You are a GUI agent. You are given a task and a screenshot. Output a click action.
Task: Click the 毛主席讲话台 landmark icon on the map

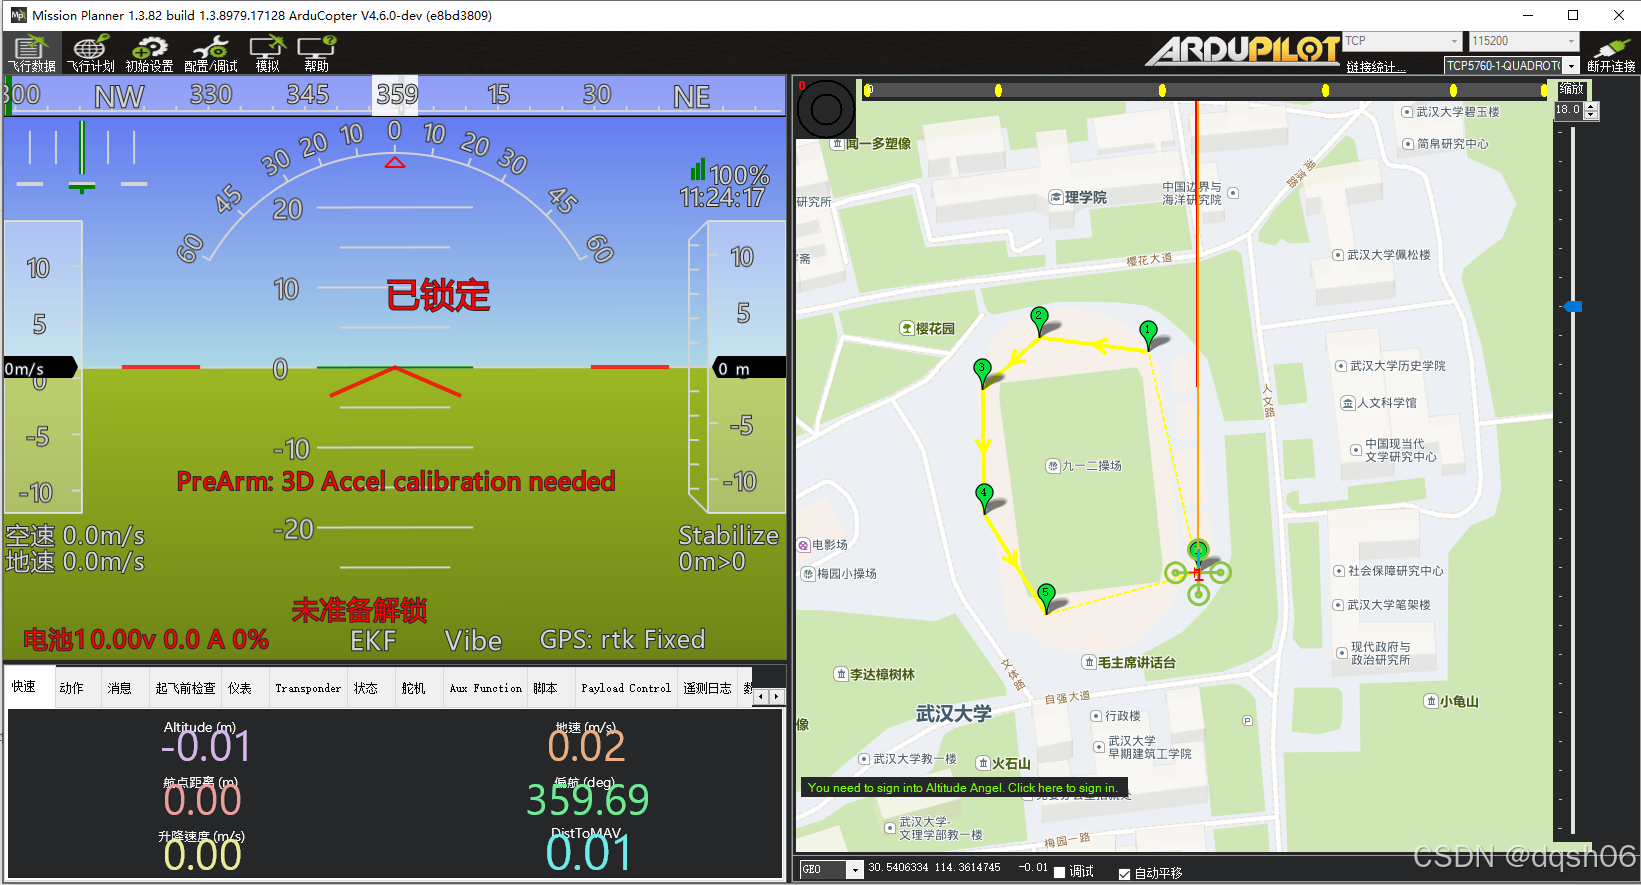(1089, 662)
